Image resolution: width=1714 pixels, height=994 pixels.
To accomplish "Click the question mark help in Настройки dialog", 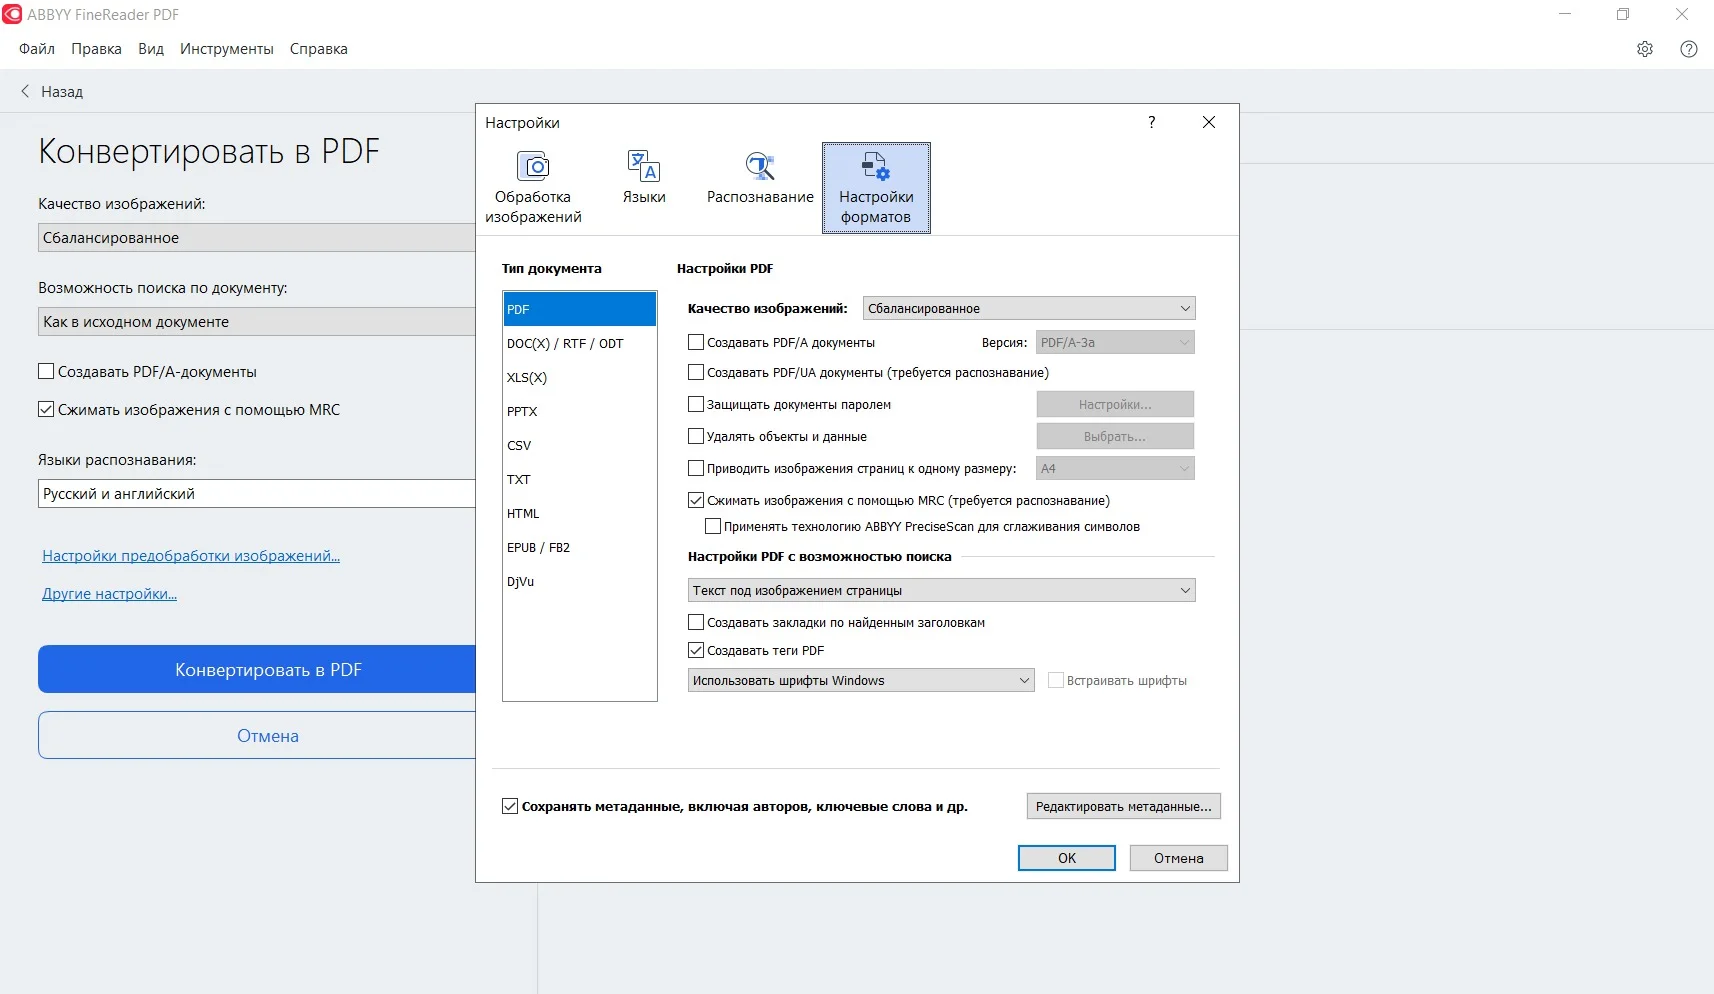I will tap(1152, 122).
